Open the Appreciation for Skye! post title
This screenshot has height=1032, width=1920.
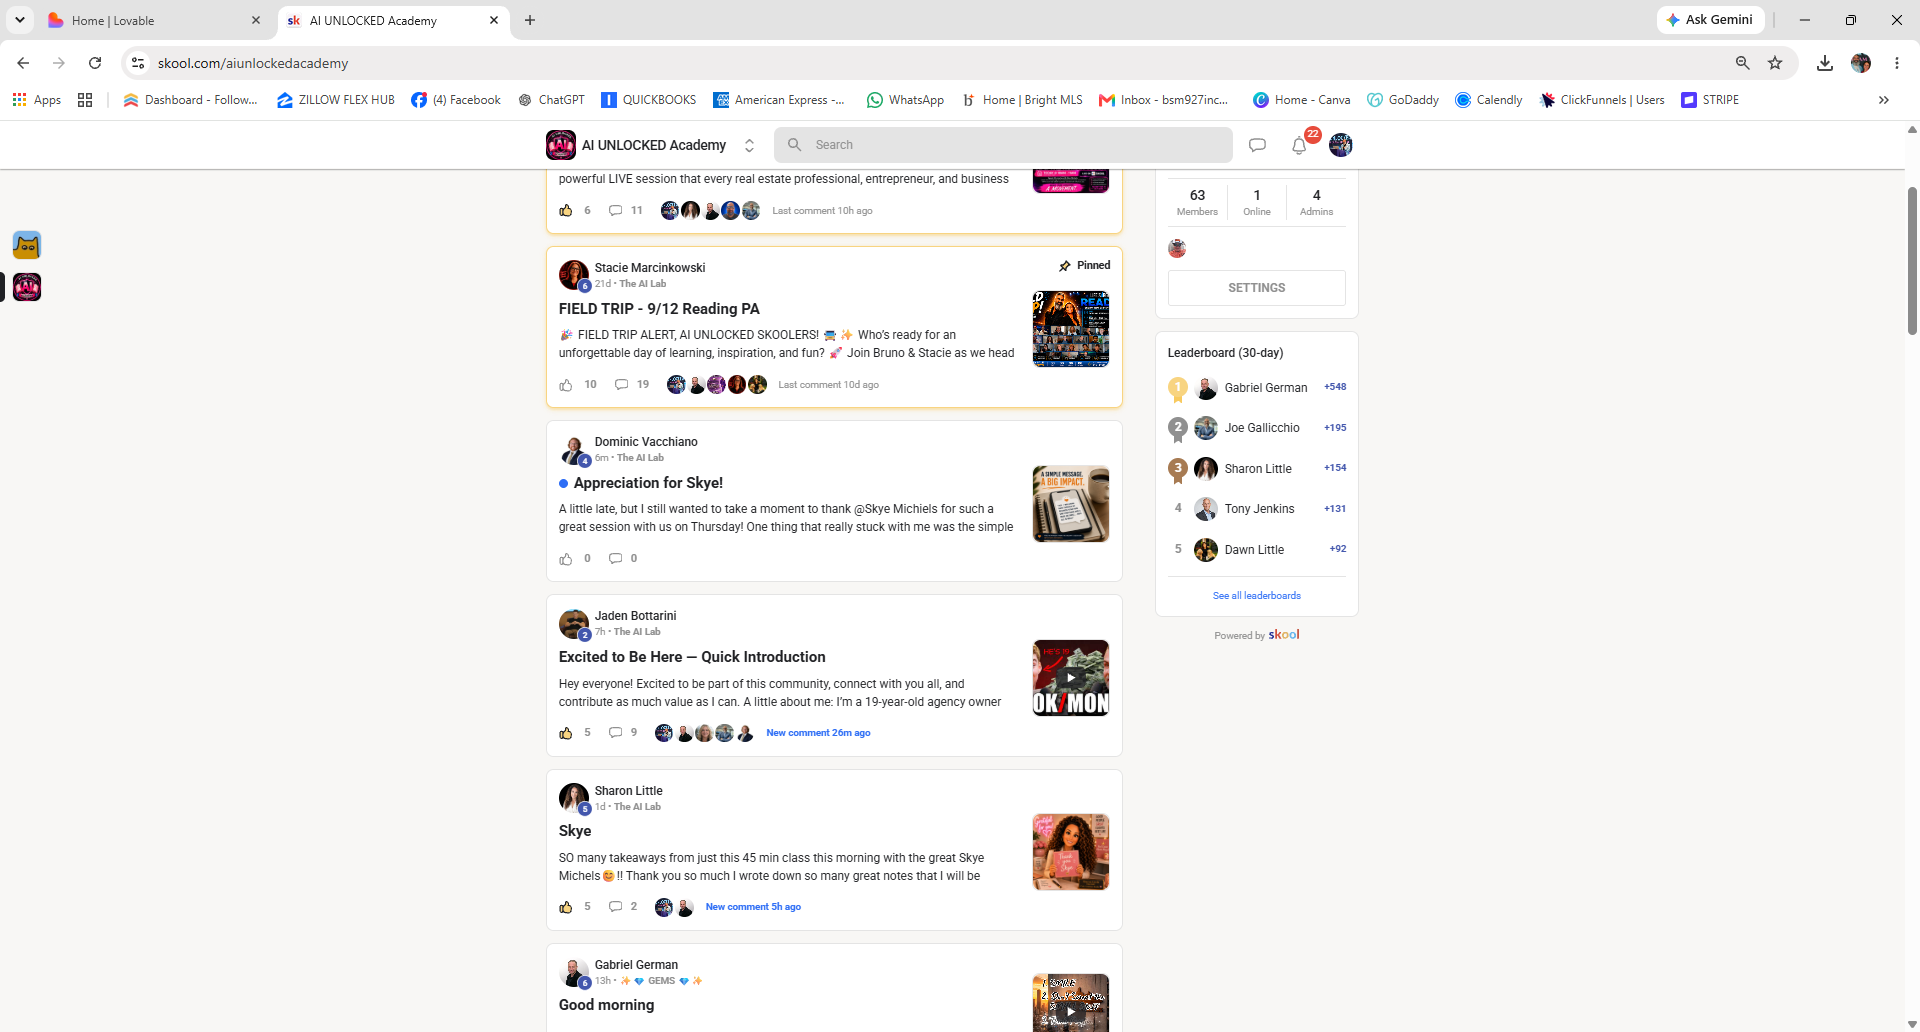648,483
